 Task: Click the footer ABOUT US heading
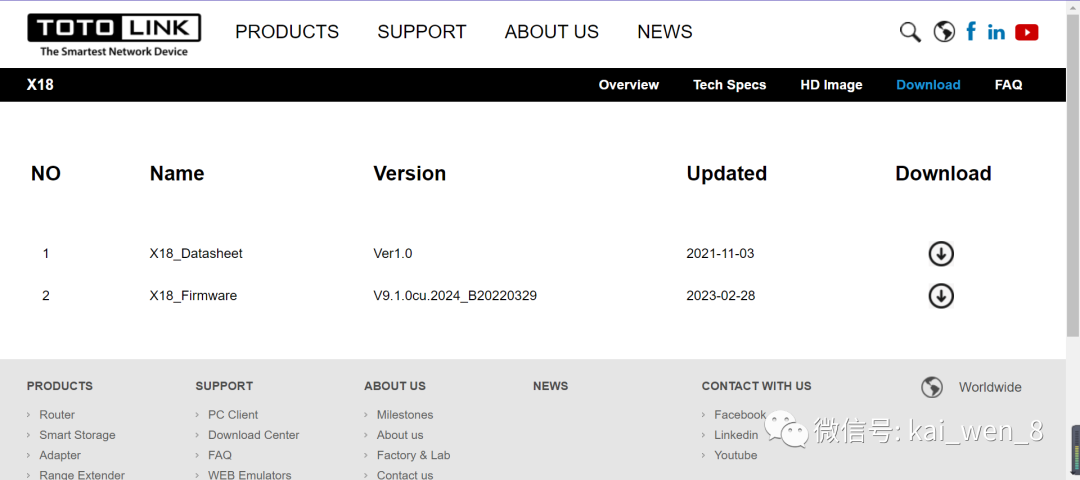(395, 386)
